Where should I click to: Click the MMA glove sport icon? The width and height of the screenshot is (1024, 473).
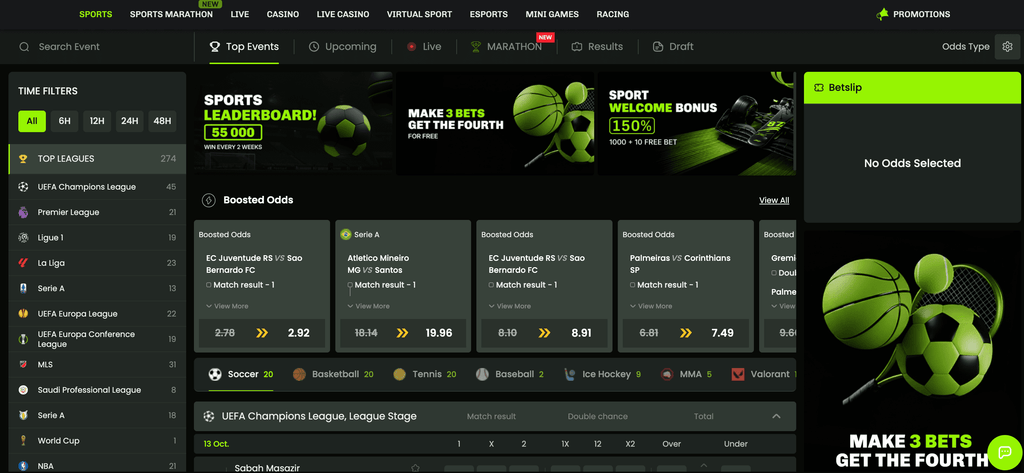click(667, 374)
